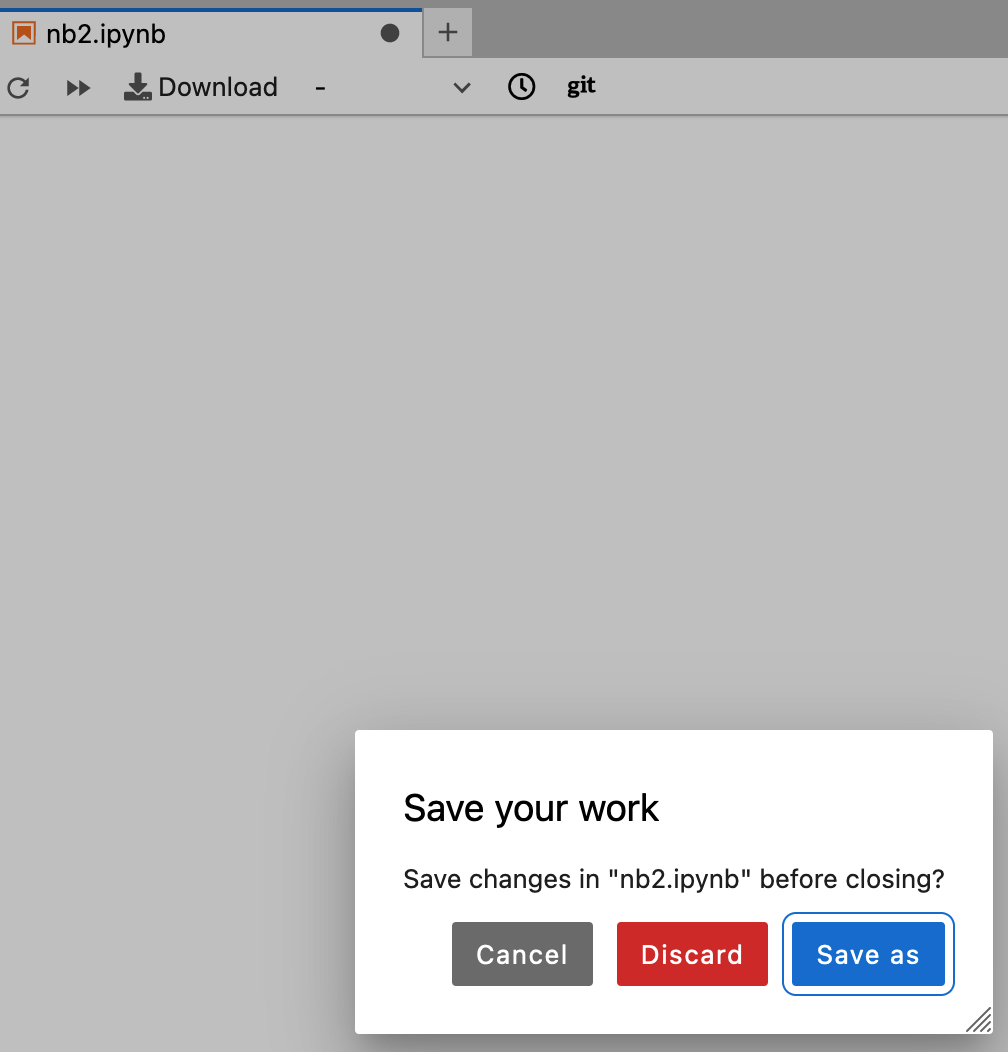
Task: Cancel closing the notebook
Action: [x=522, y=954]
